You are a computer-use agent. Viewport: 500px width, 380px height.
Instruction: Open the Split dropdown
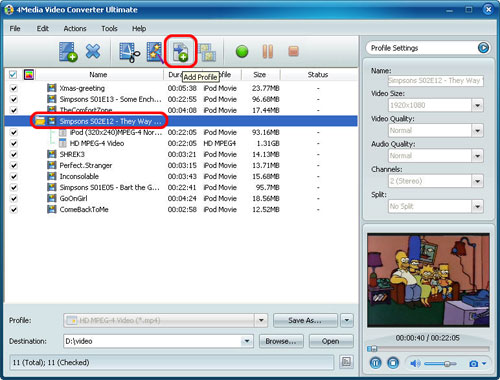pos(477,207)
